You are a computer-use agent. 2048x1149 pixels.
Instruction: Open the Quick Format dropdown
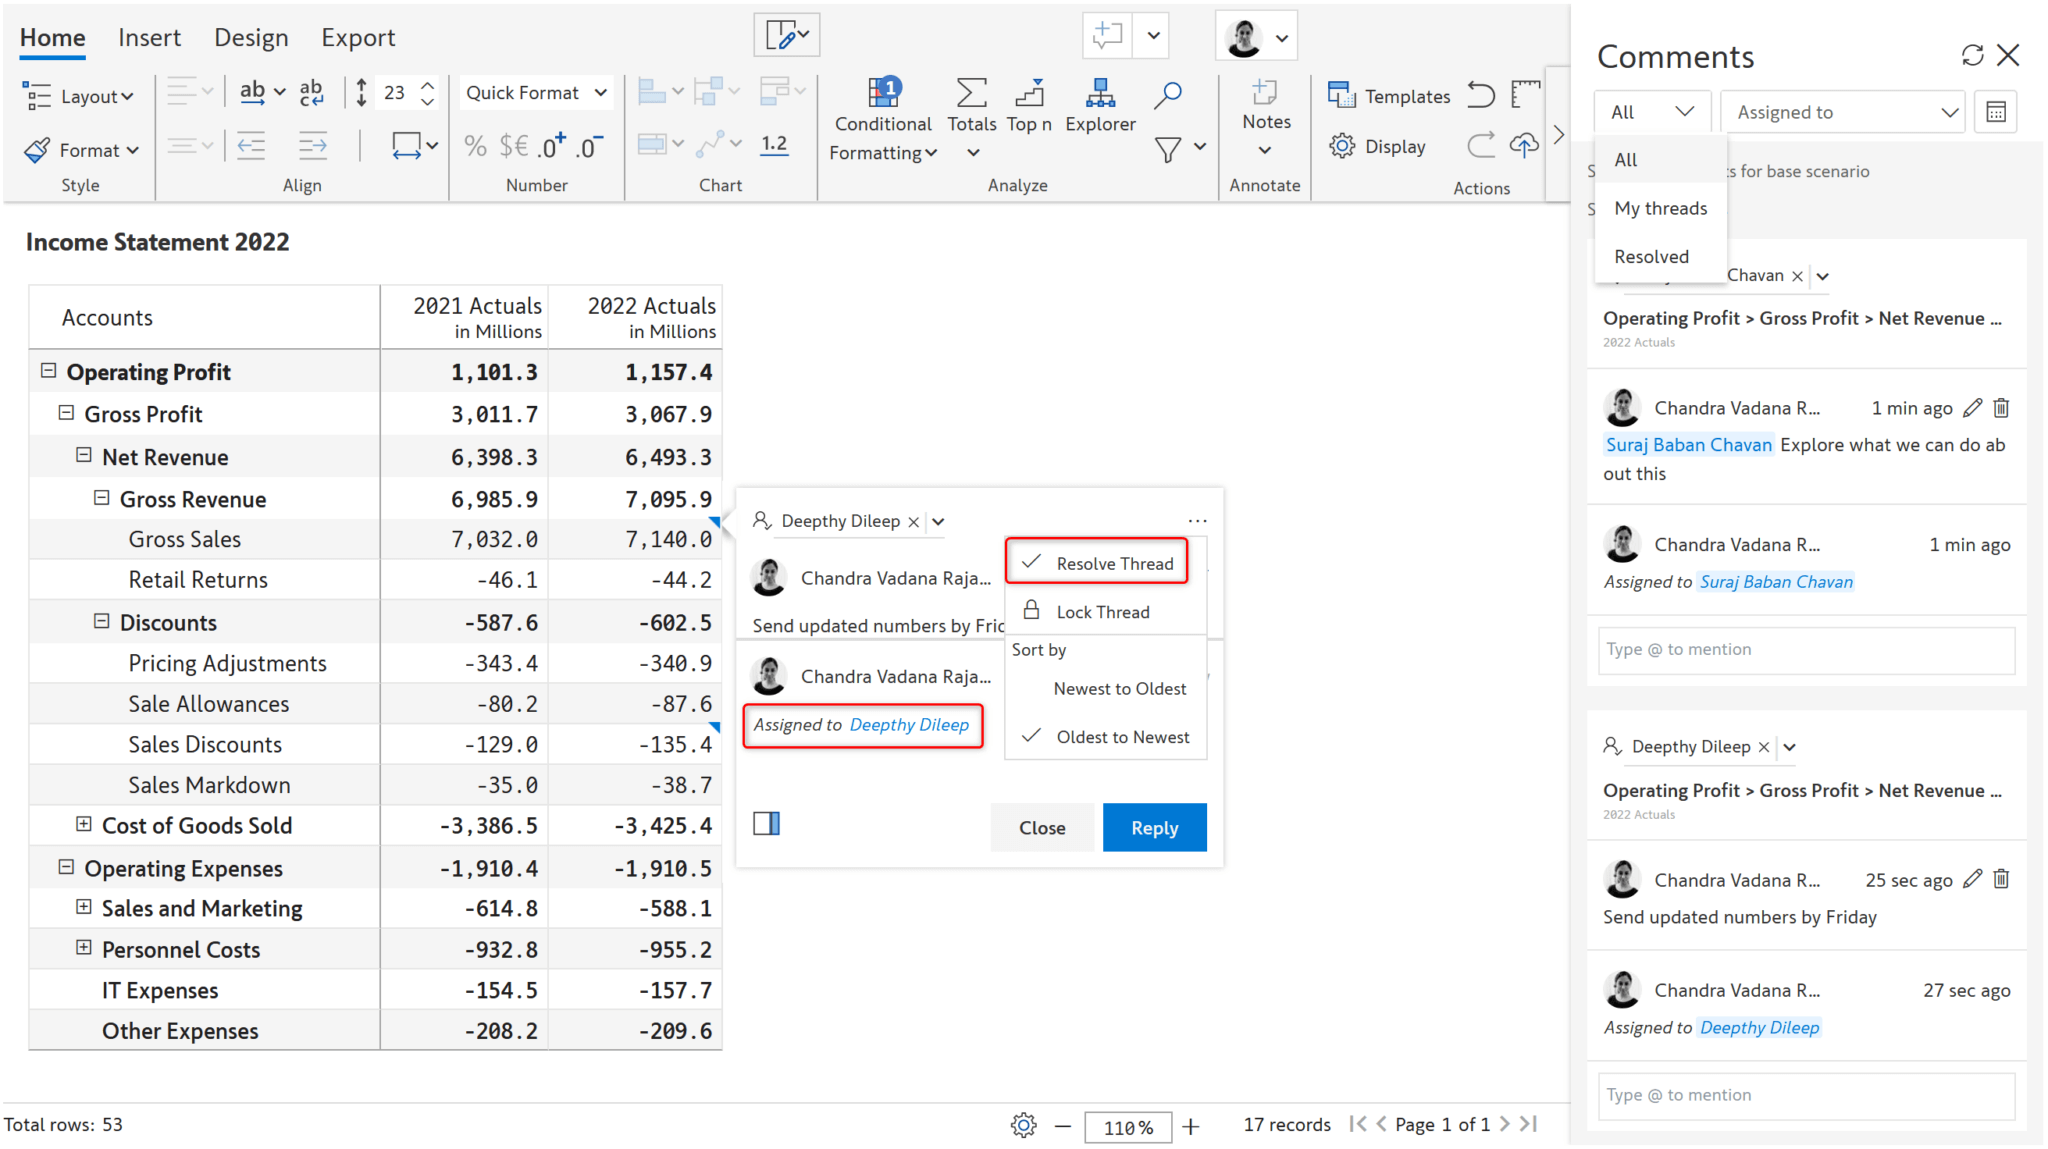[535, 92]
